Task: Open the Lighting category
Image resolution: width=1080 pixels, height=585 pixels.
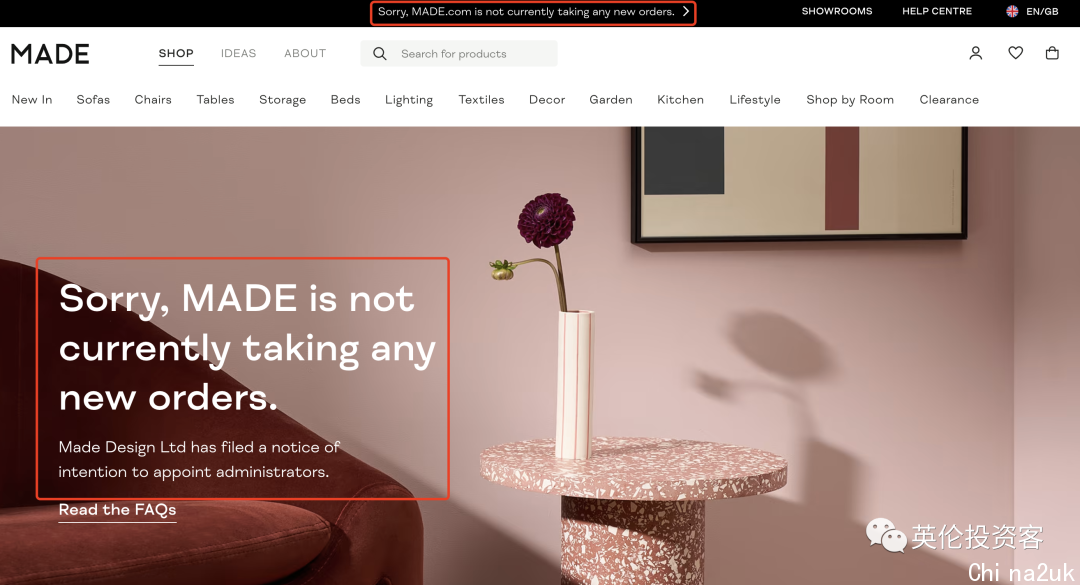Action: (x=408, y=100)
